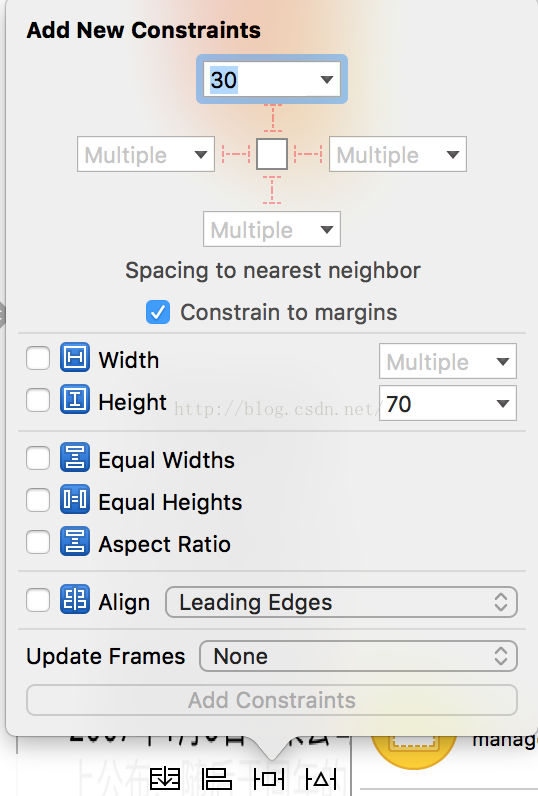Open the Pin constraints toolbar button
538x796 pixels.
(x=269, y=779)
